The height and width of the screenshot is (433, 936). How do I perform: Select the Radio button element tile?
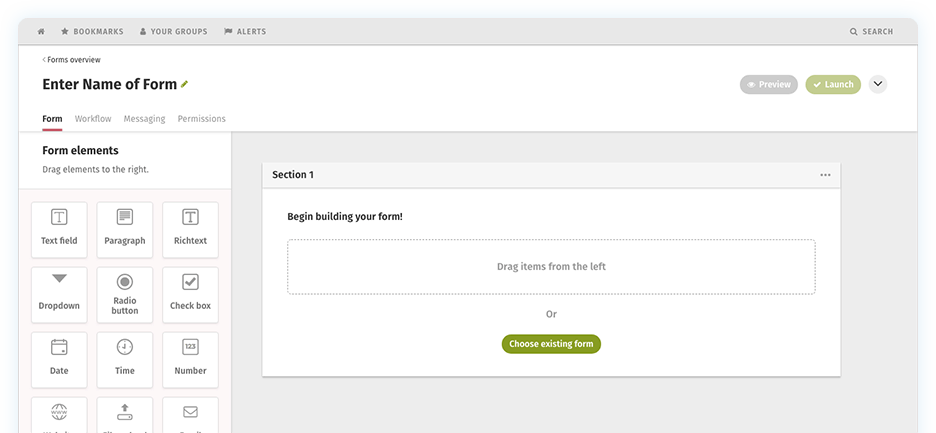click(x=125, y=295)
